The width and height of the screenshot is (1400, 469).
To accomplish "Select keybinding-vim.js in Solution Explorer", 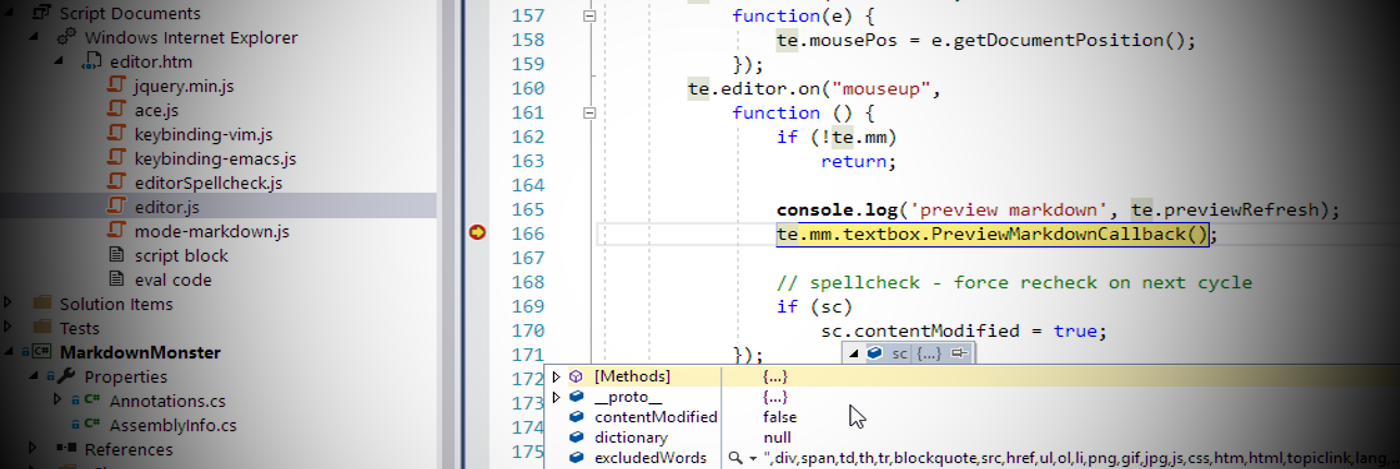I will point(203,134).
